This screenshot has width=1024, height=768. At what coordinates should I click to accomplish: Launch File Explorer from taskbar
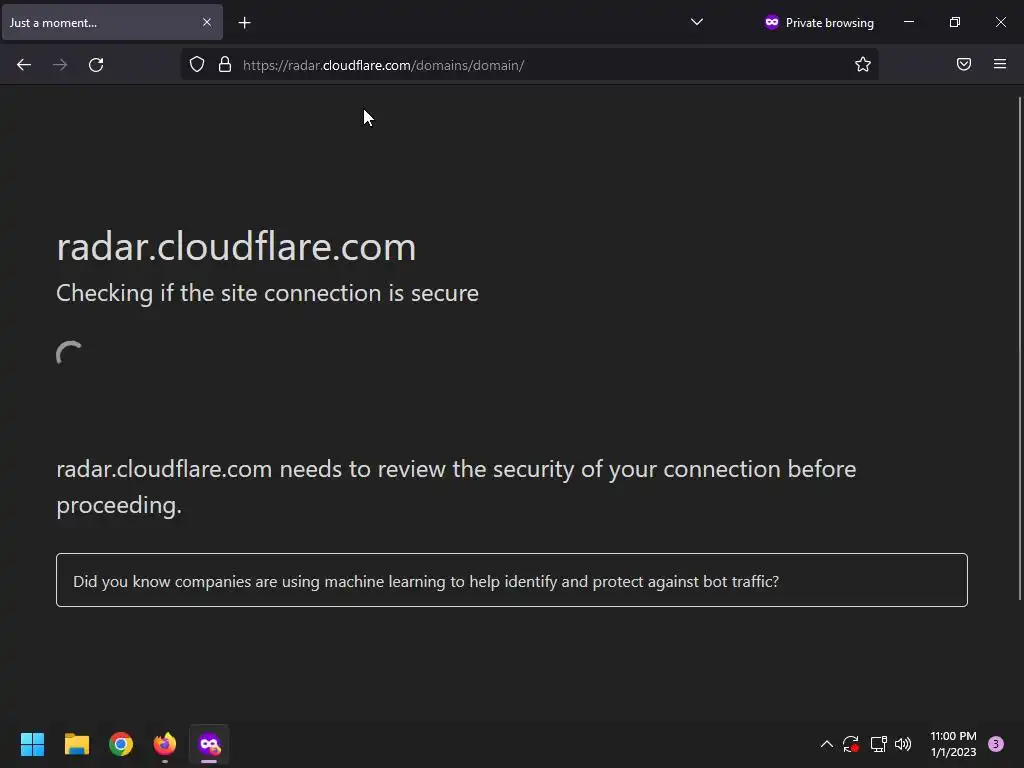pos(76,744)
